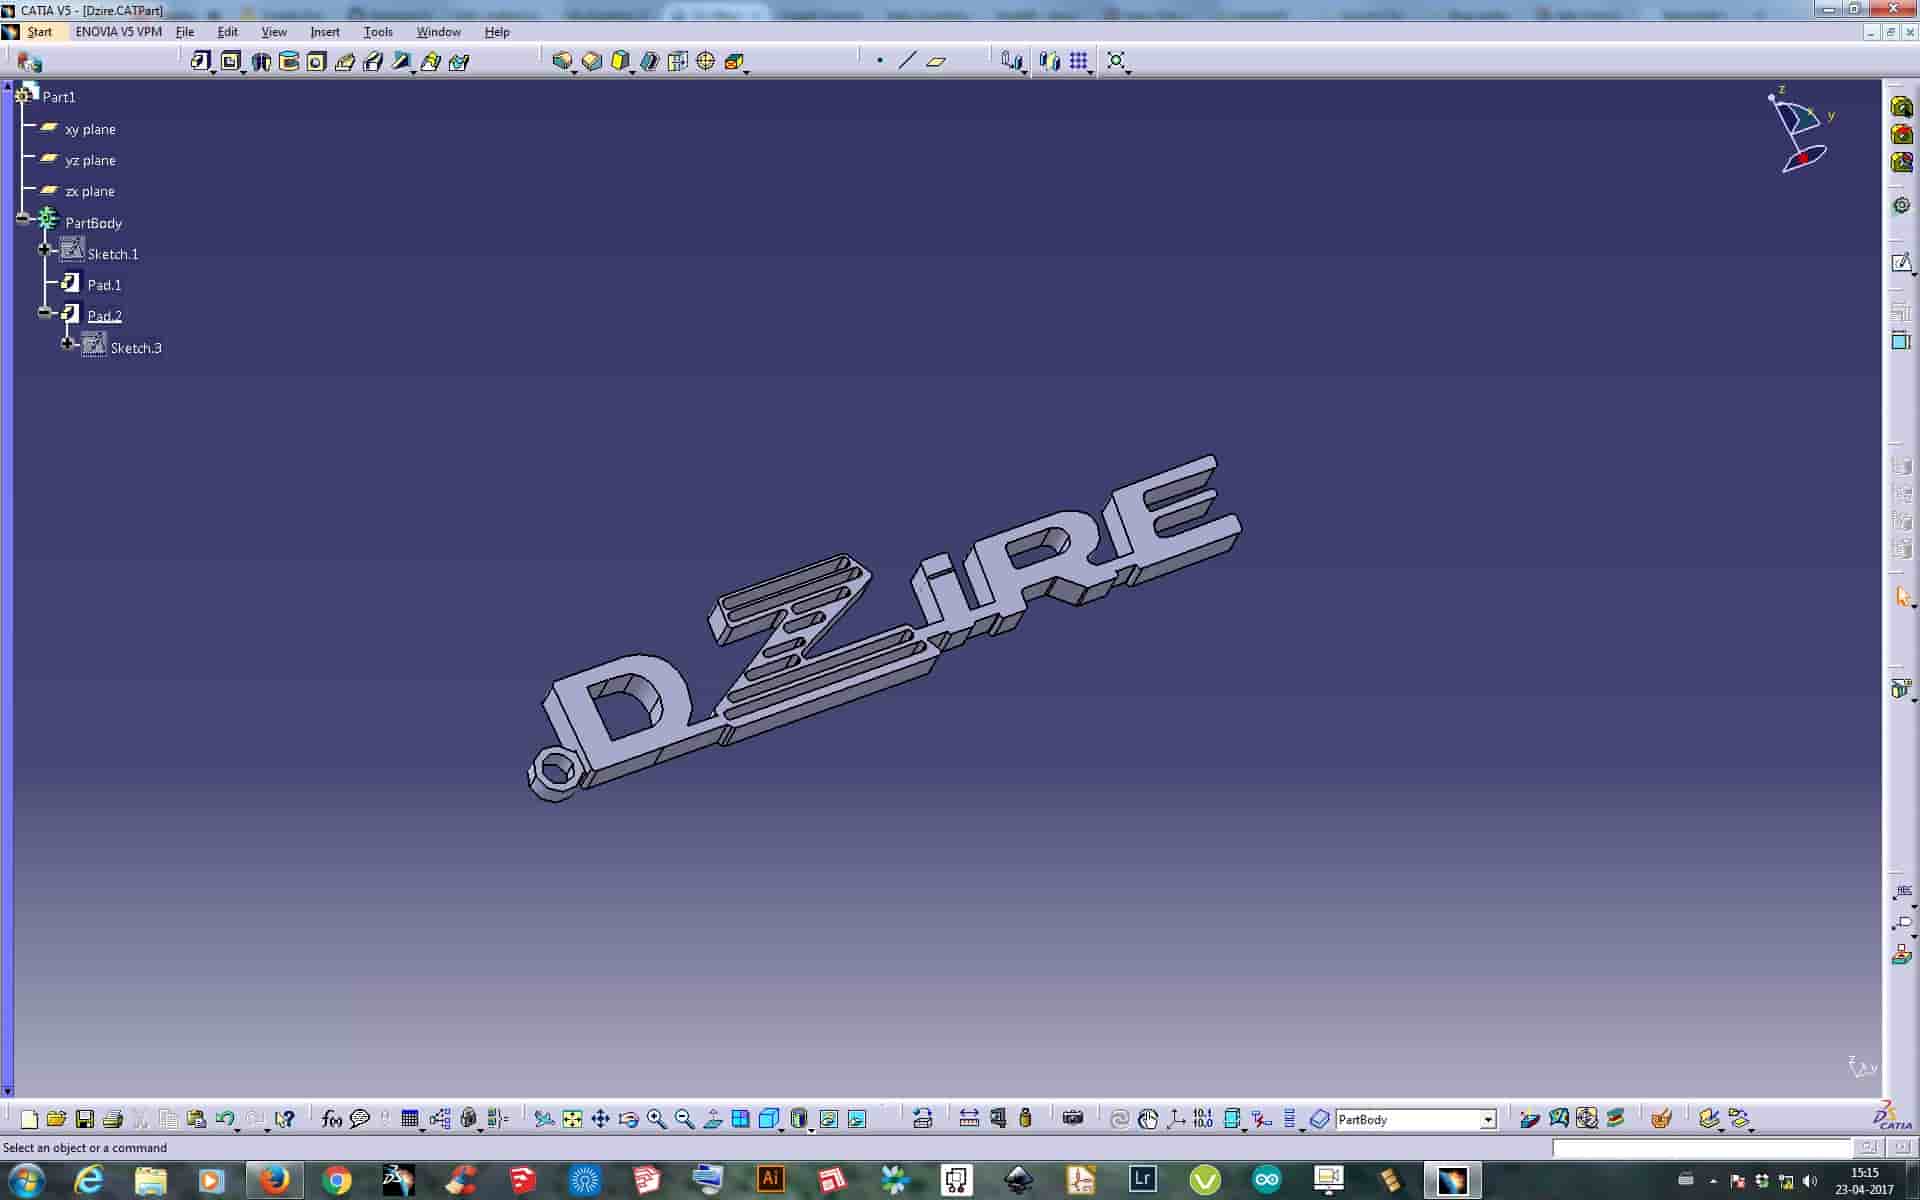The width and height of the screenshot is (1920, 1200).
Task: Select Part1 root in the tree
Action: tap(59, 97)
